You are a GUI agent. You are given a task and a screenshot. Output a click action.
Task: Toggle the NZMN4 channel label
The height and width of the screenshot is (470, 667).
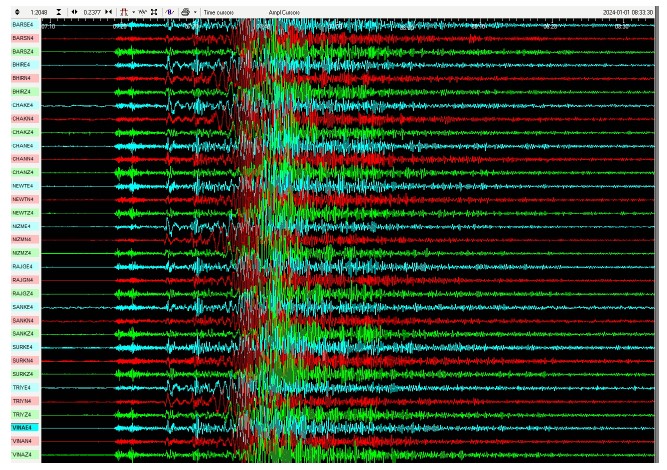(x=22, y=239)
